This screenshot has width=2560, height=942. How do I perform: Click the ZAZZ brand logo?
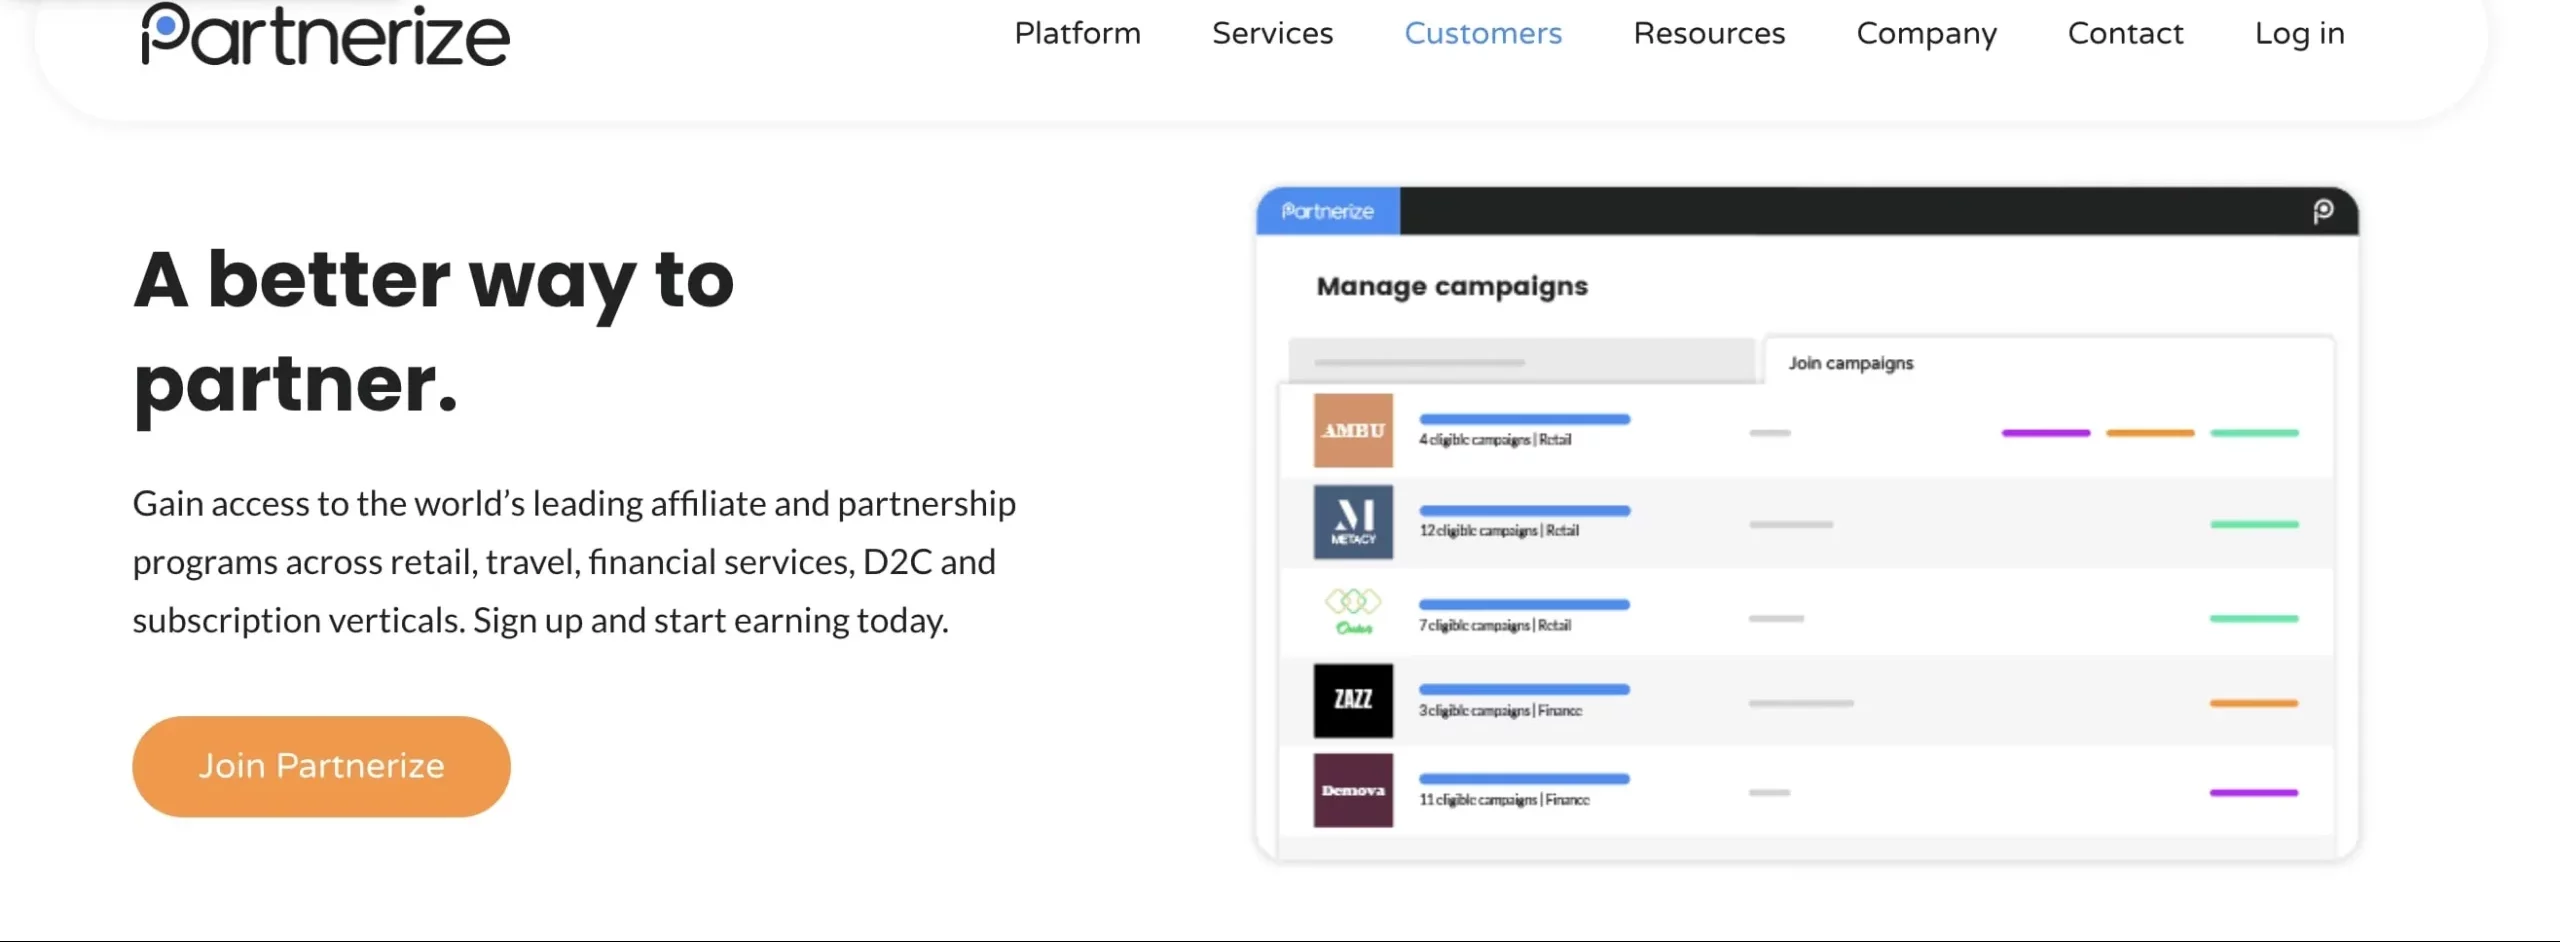point(1353,700)
